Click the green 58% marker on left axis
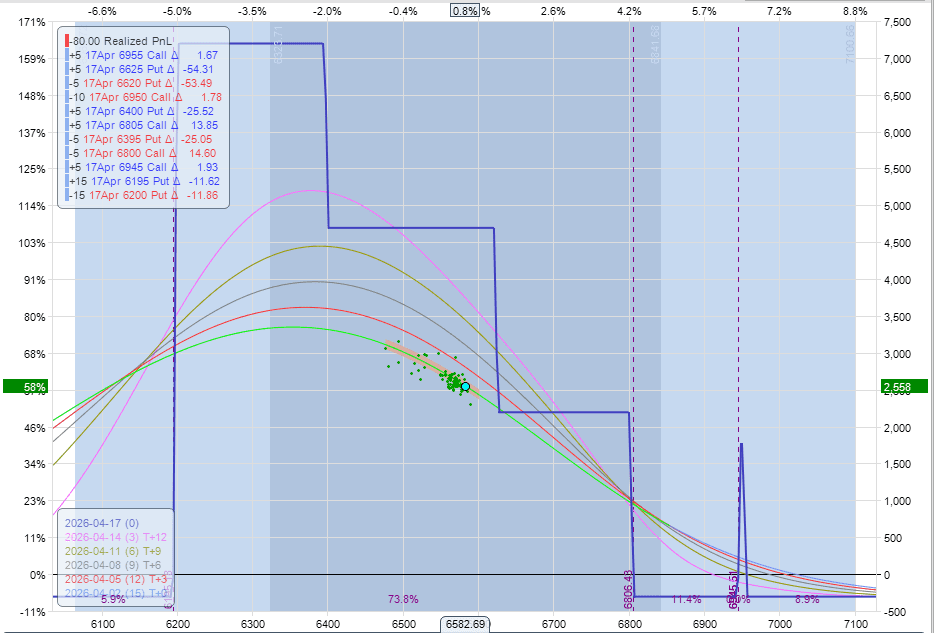Screen dimensions: 934x633 click(25, 386)
